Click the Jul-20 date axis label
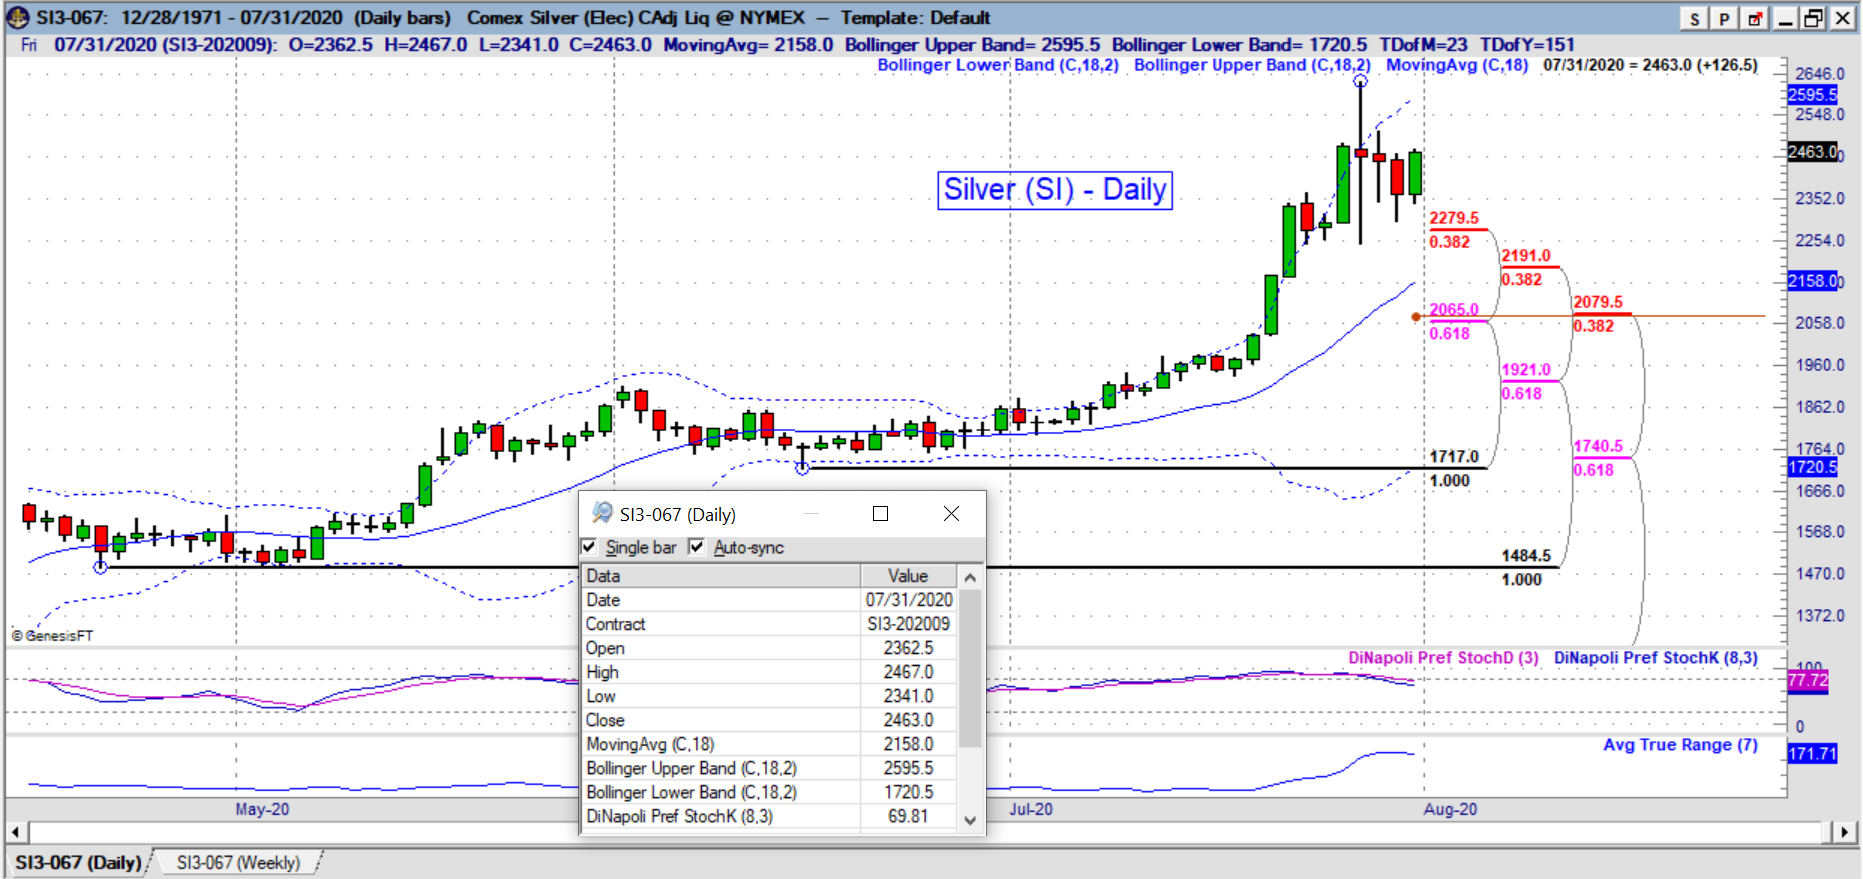 pyautogui.click(x=1030, y=809)
